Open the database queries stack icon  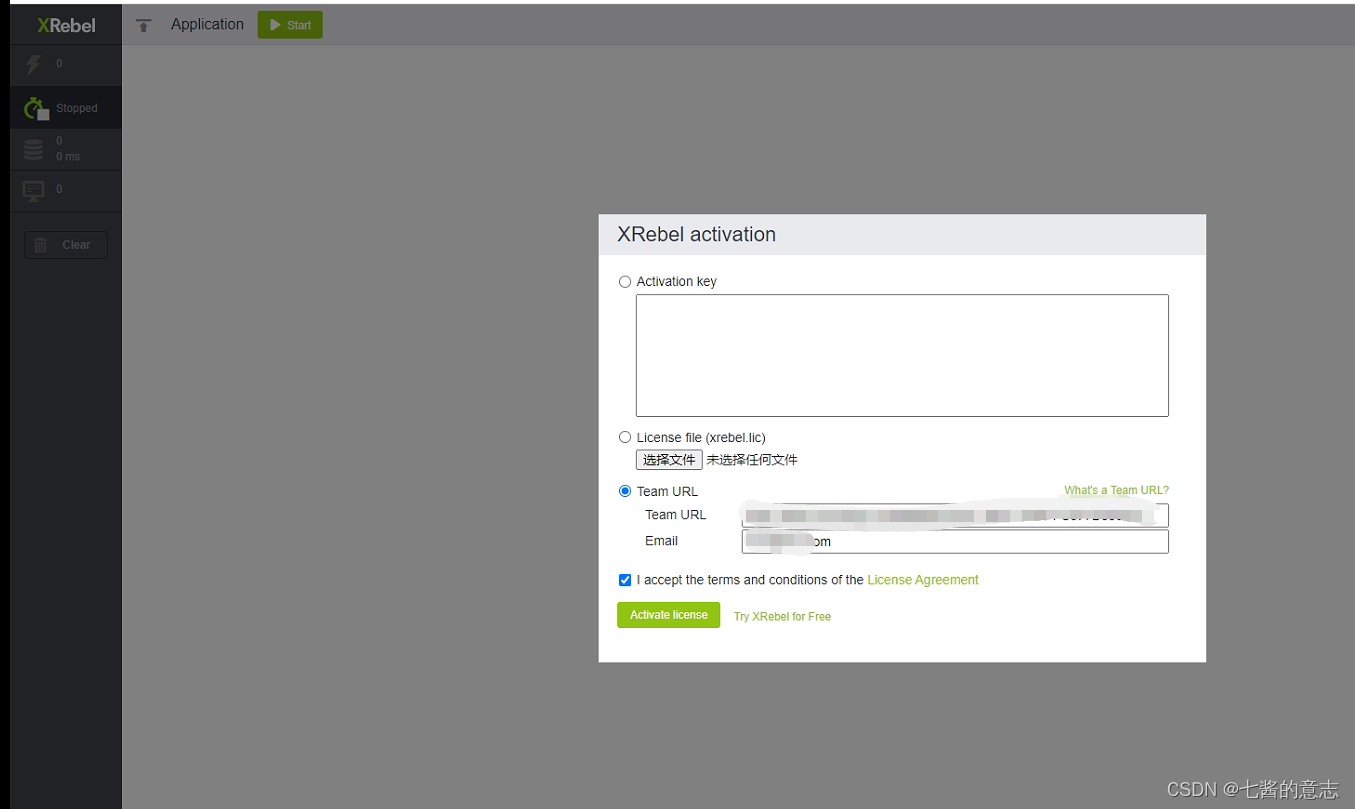pos(34,149)
